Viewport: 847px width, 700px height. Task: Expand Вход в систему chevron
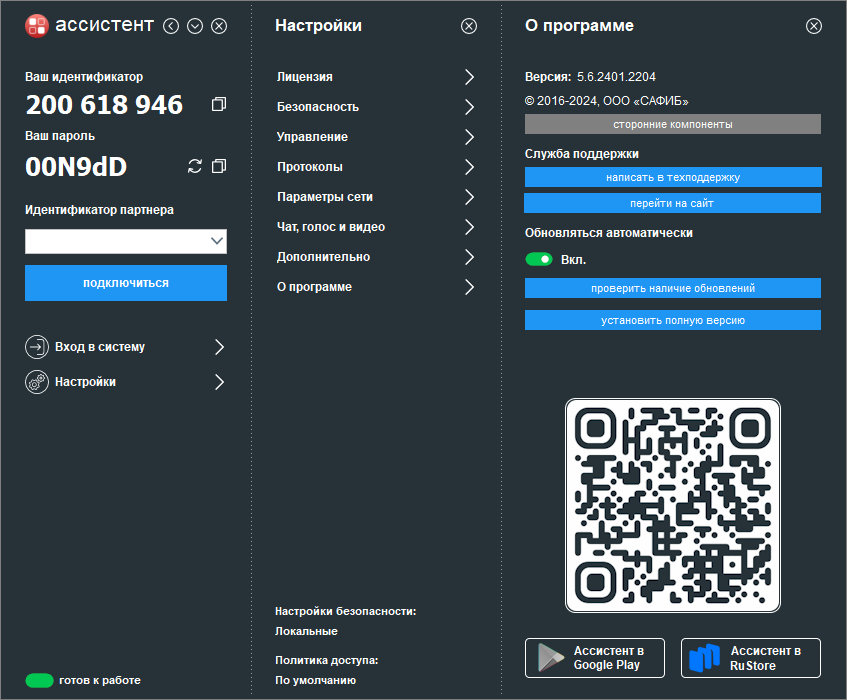click(219, 347)
